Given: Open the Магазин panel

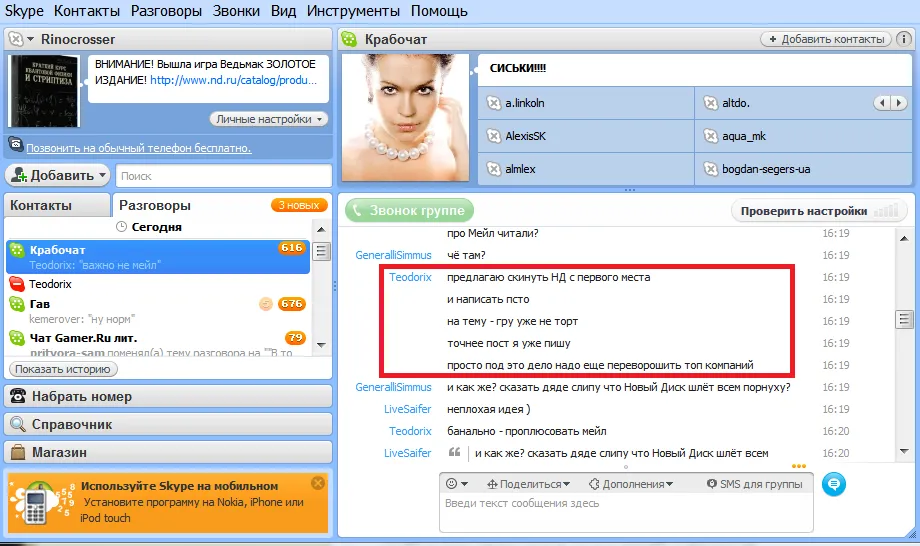Looking at the screenshot, I should coord(168,453).
